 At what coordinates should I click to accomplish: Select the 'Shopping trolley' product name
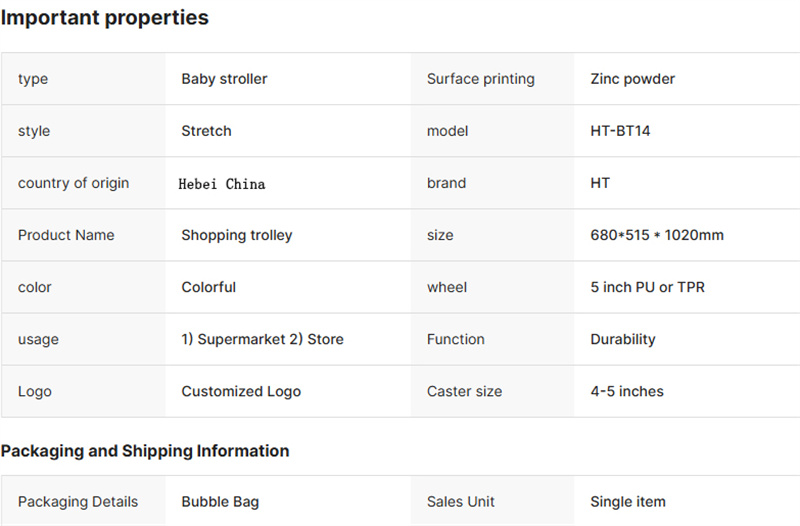click(237, 236)
